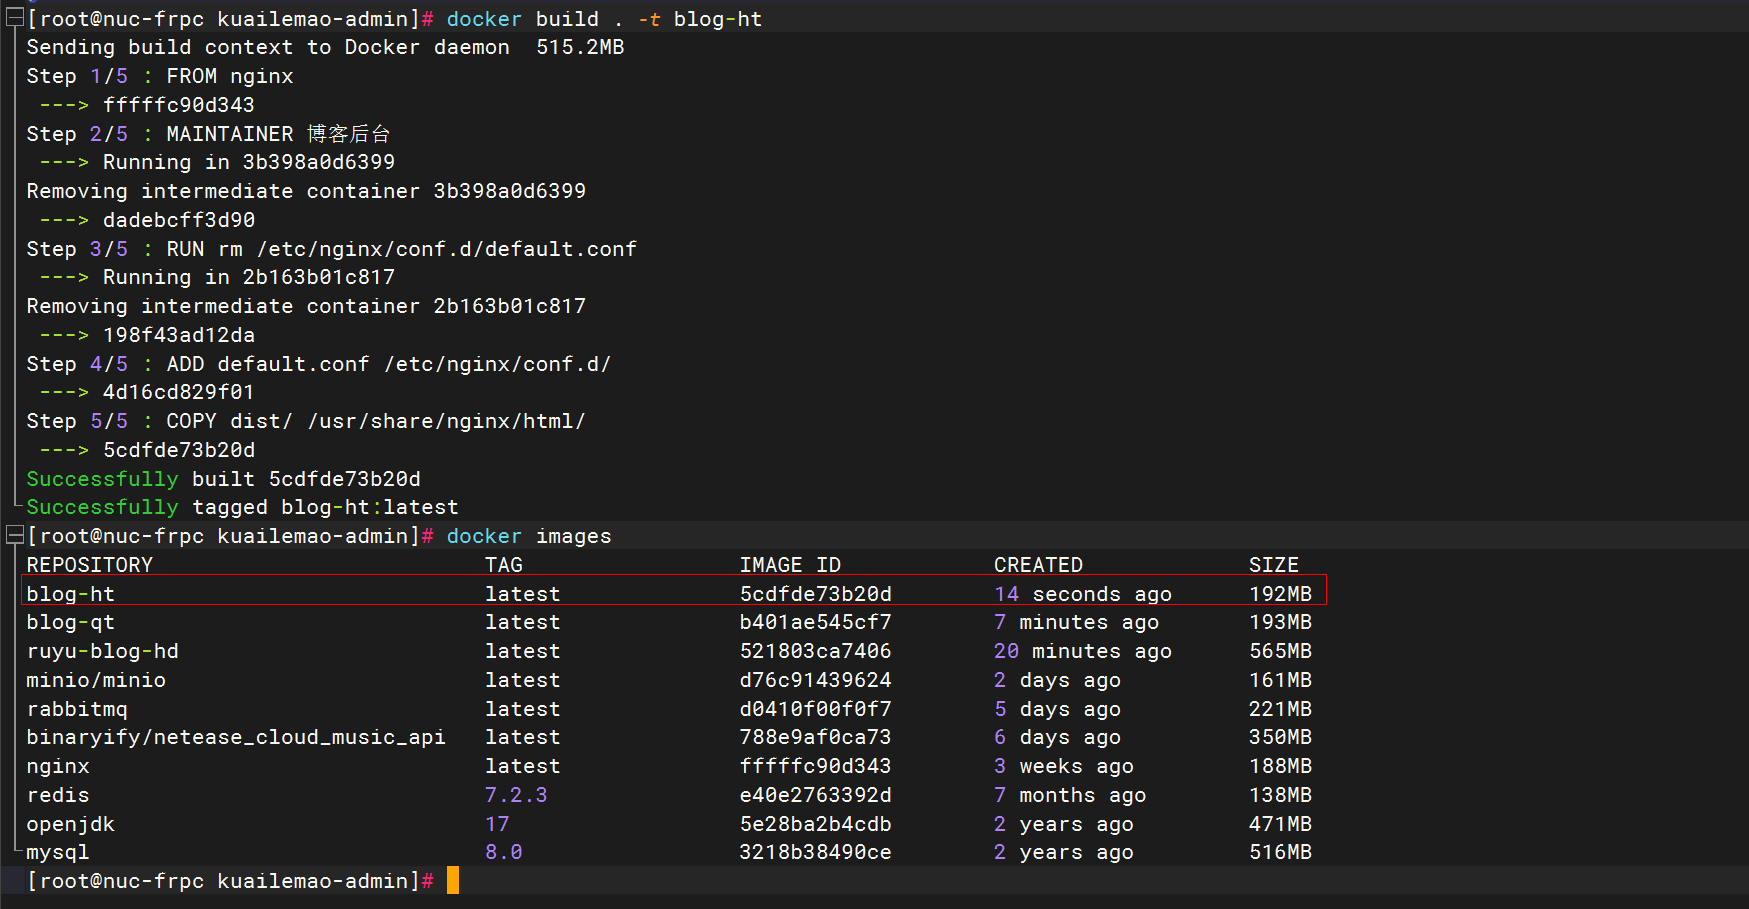Screen dimensions: 1749x909
Task: Click 'Step 5/5 : COPY dist/' line
Action: pyautogui.click(x=306, y=421)
